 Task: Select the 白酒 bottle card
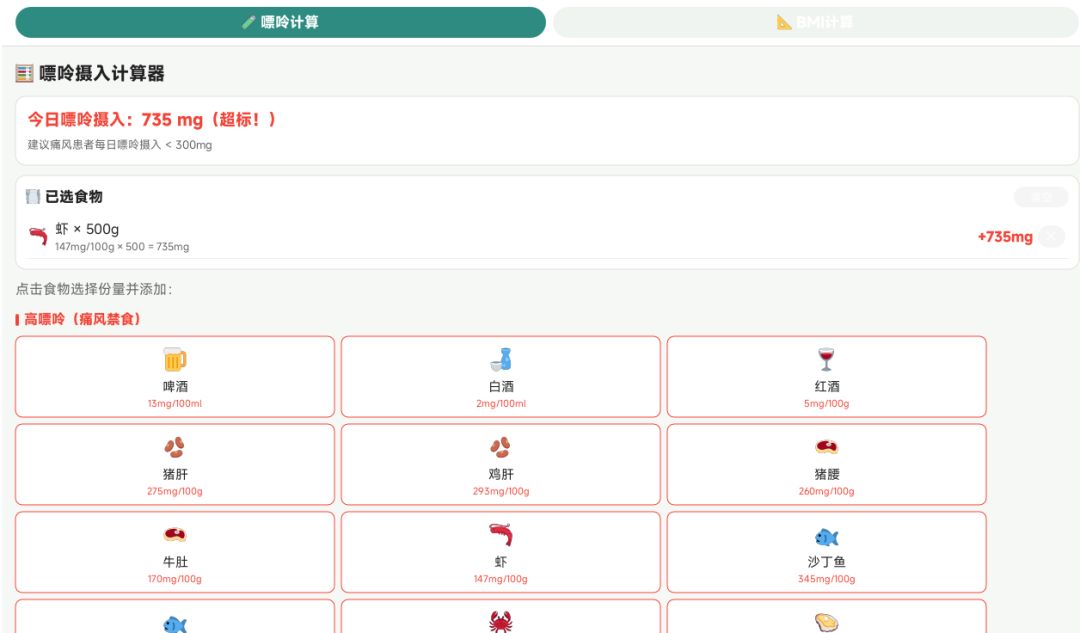click(501, 377)
